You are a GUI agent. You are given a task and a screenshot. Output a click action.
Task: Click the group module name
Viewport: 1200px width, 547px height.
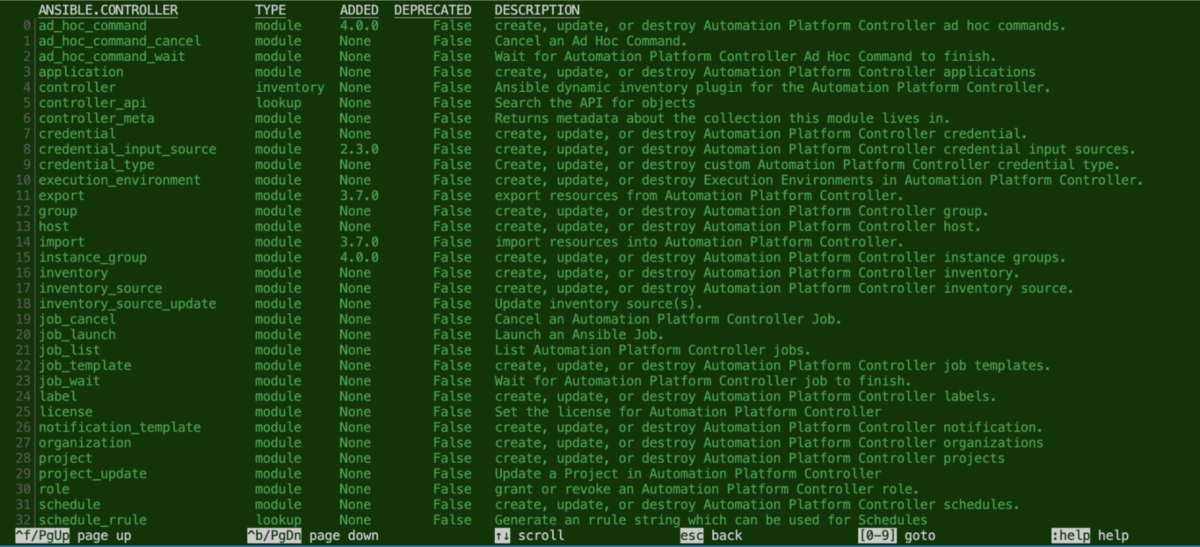click(58, 211)
